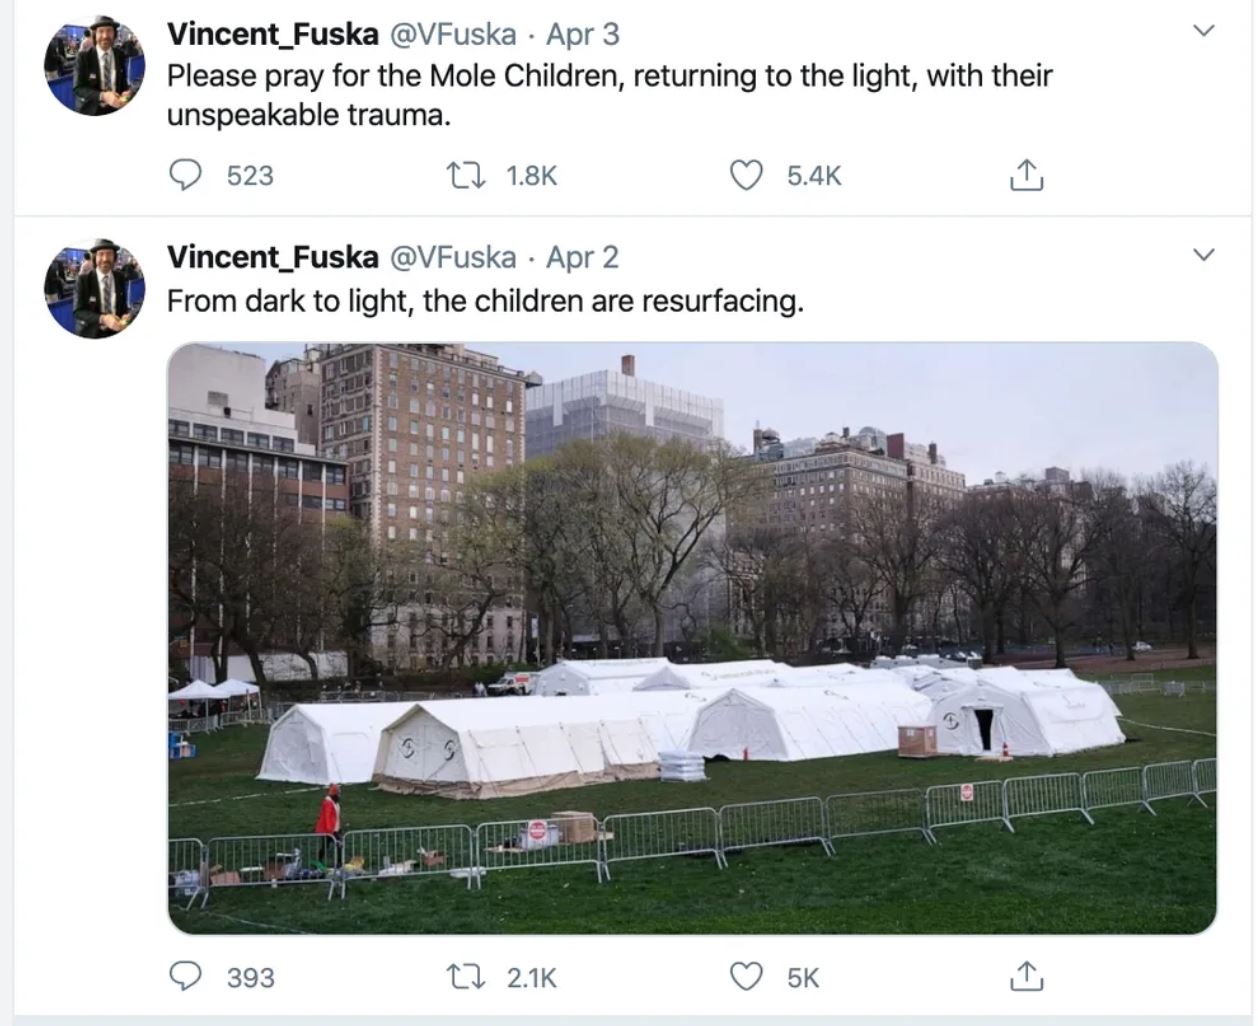Screen dimensions: 1258x1026
Task: Like the Apr 3 tweet with 5.4K likes
Action: click(x=746, y=175)
